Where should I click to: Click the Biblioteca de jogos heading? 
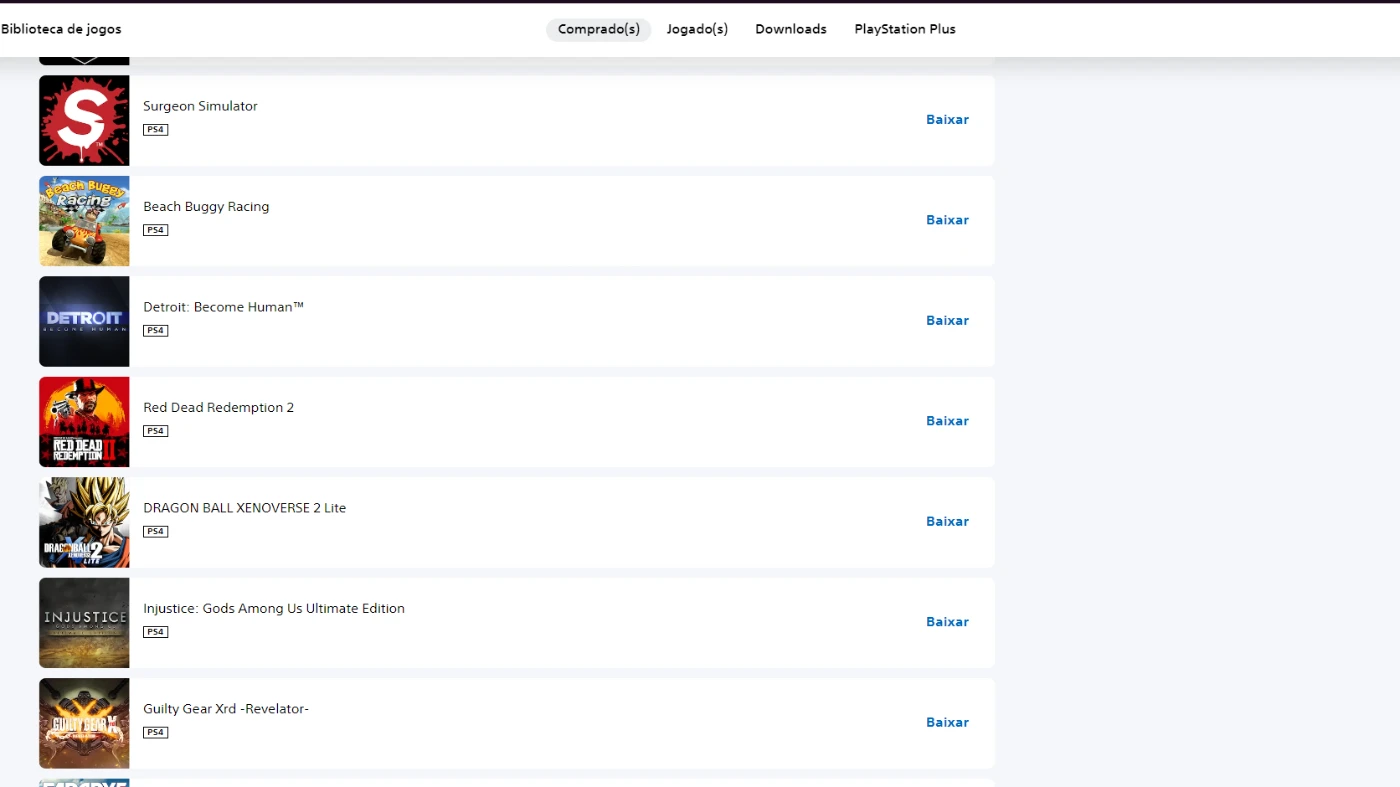[x=61, y=30]
